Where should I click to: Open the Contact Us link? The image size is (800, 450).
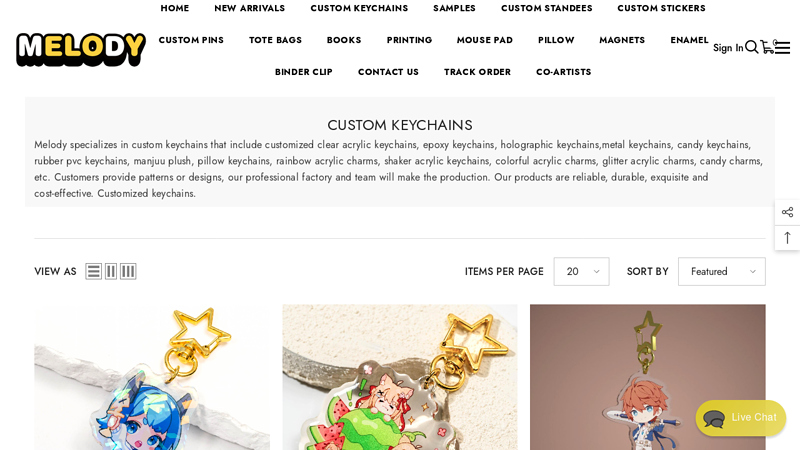[388, 72]
